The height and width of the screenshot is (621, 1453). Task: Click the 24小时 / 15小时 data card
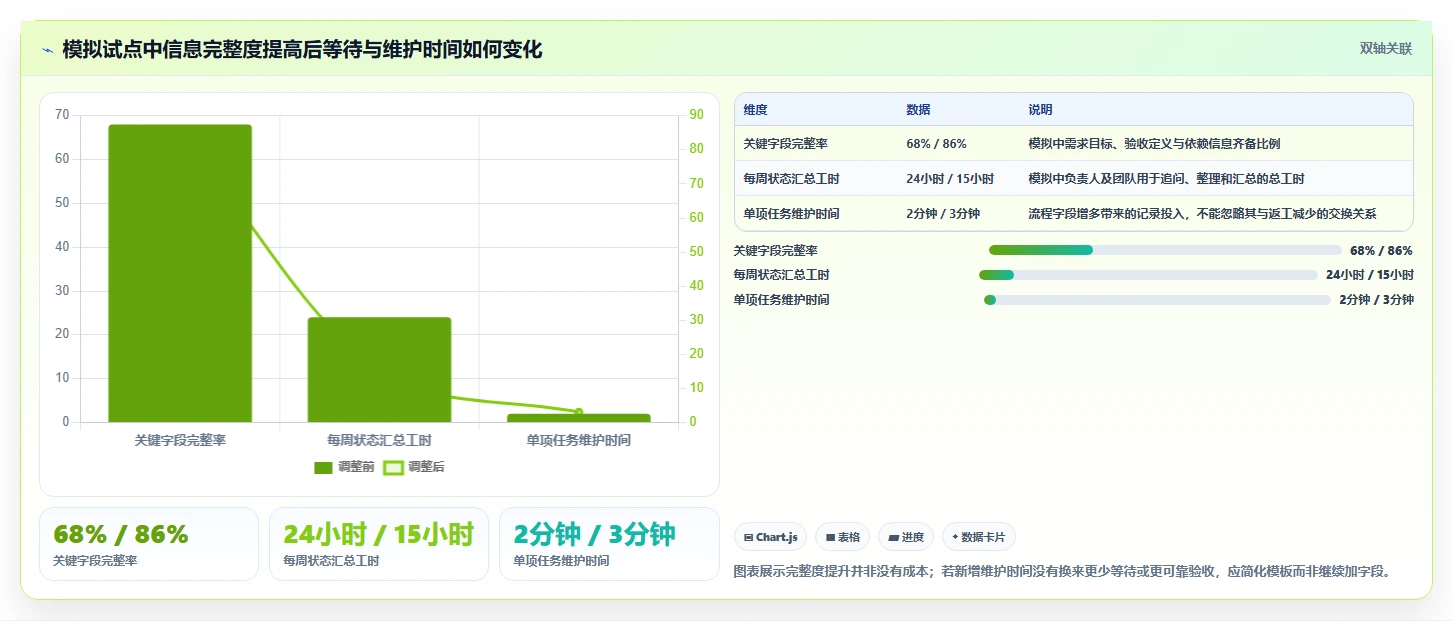click(x=379, y=544)
